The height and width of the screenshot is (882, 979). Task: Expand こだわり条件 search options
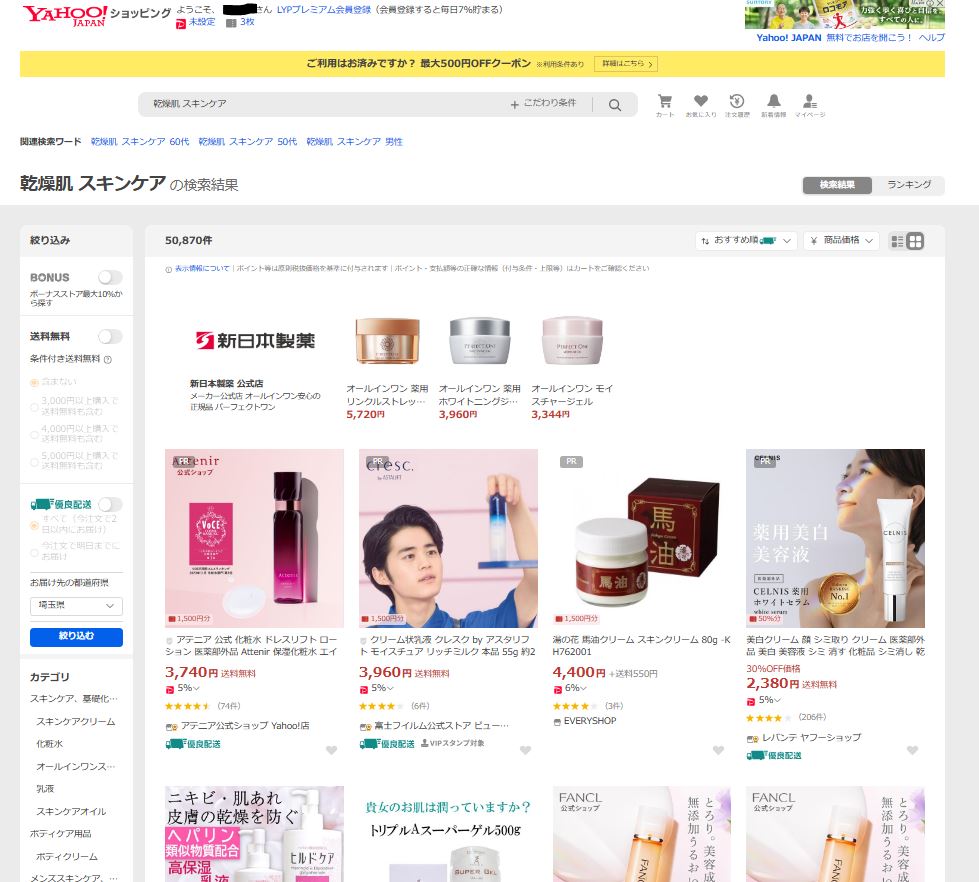click(543, 104)
